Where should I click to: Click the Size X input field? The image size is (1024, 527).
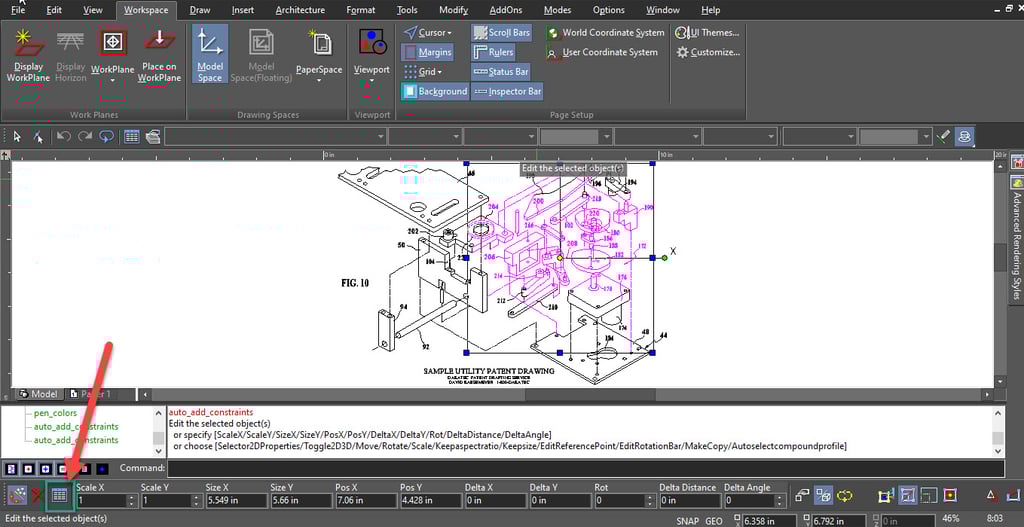236,501
